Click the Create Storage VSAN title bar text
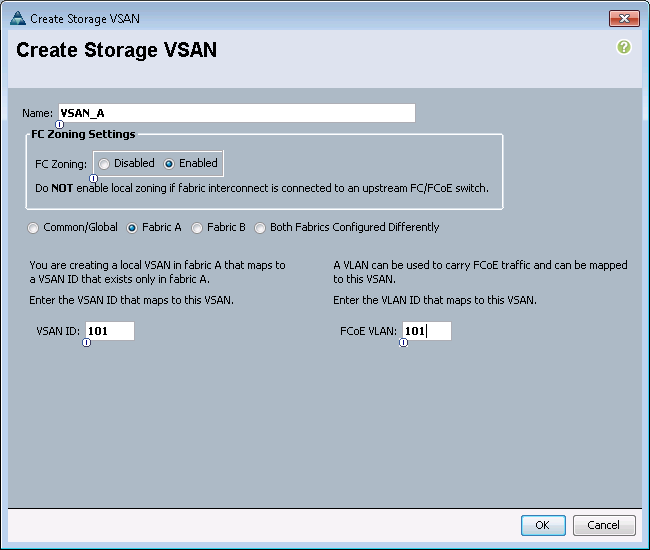650x550 pixels. (x=85, y=19)
